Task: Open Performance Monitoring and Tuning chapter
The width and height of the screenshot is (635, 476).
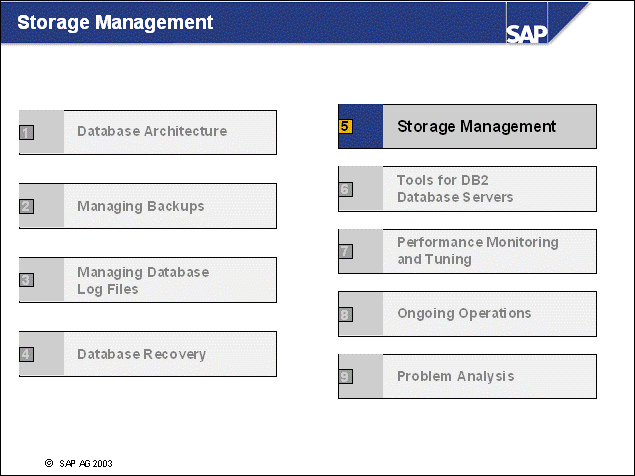Action: point(477,251)
